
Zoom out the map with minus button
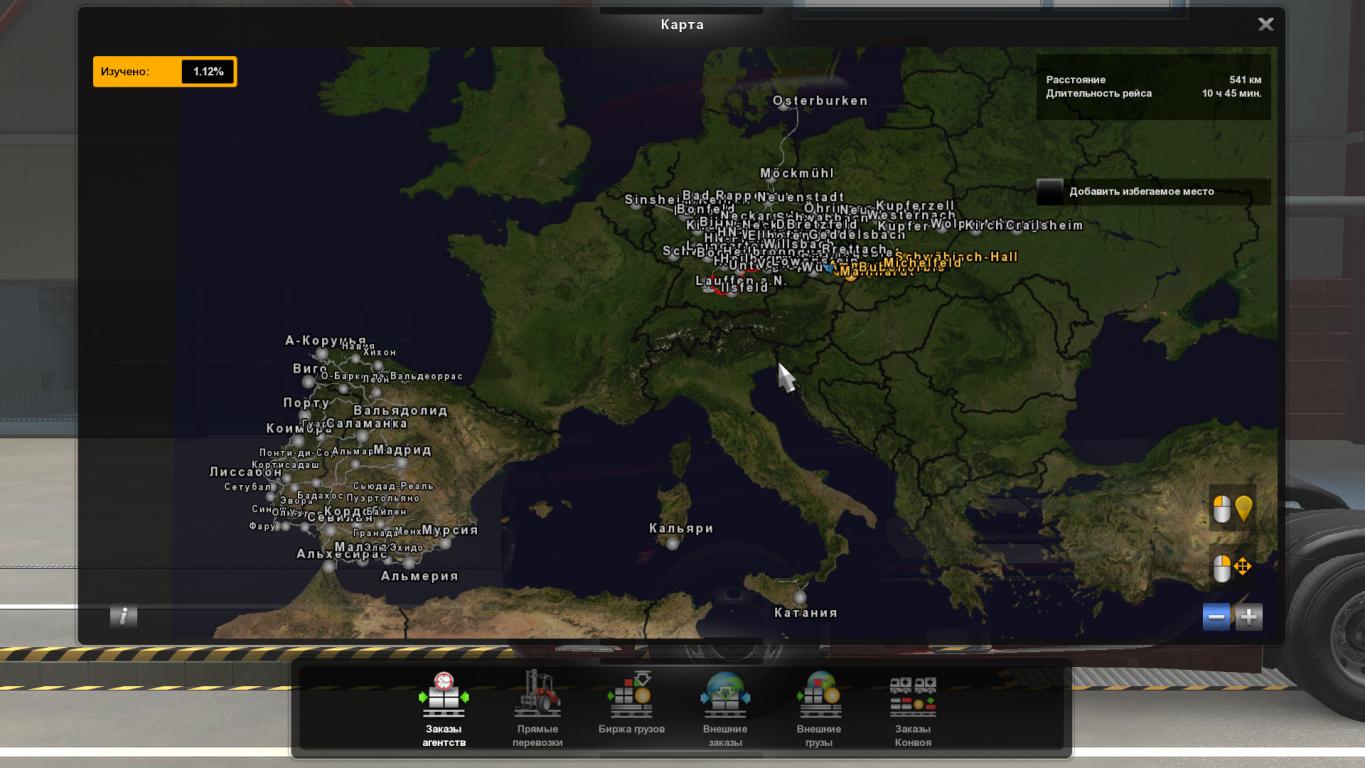[1217, 617]
